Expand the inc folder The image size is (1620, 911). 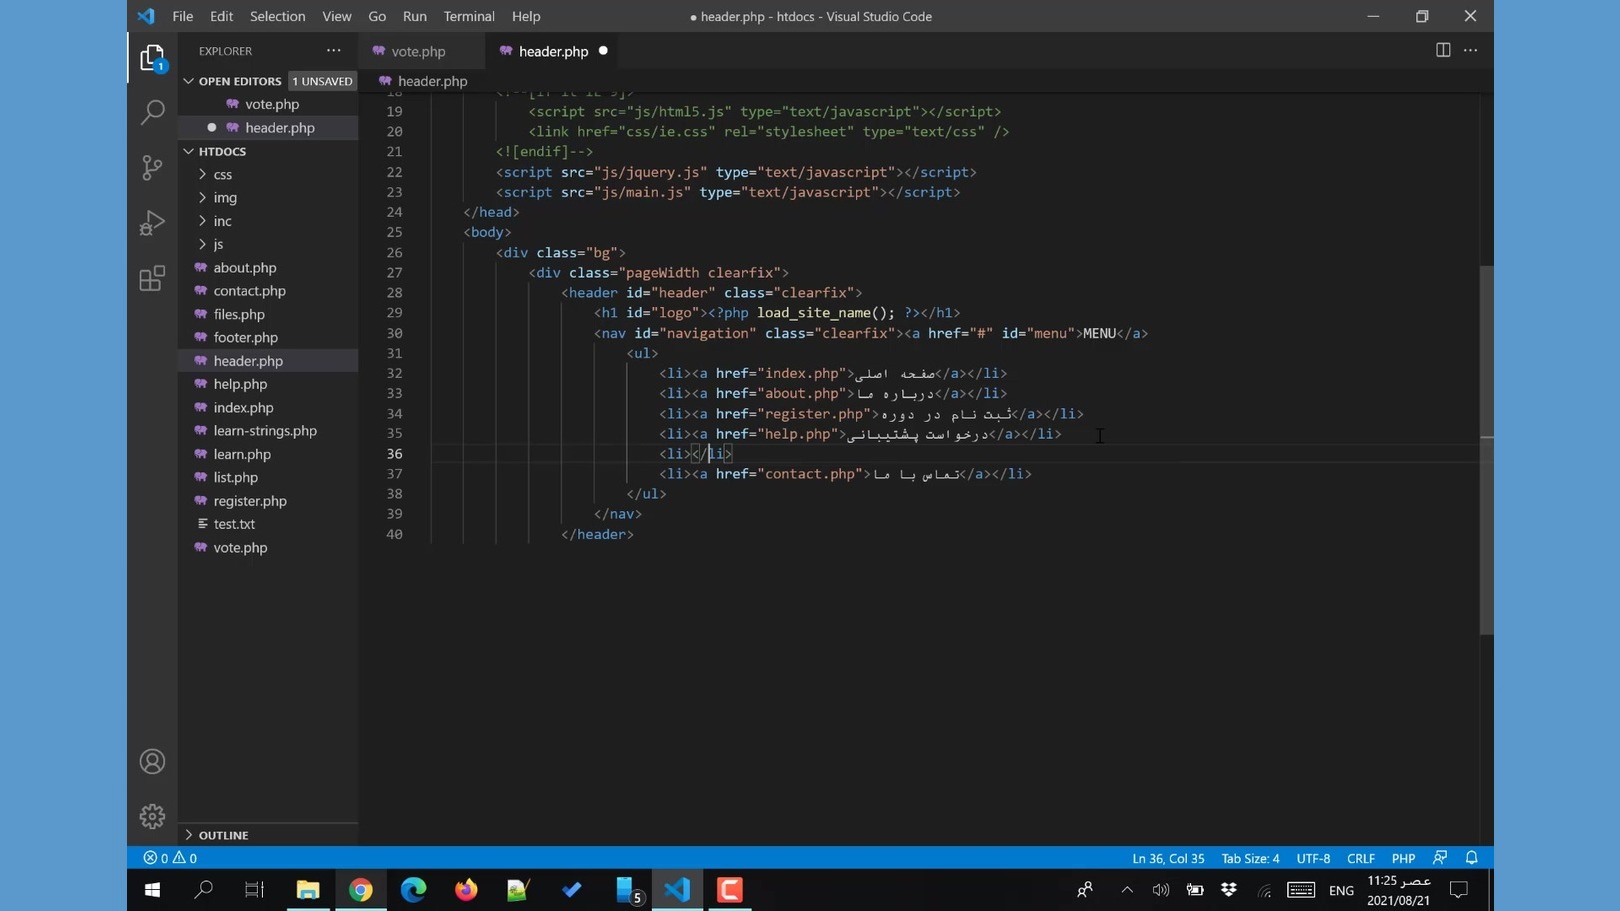pyautogui.click(x=222, y=221)
